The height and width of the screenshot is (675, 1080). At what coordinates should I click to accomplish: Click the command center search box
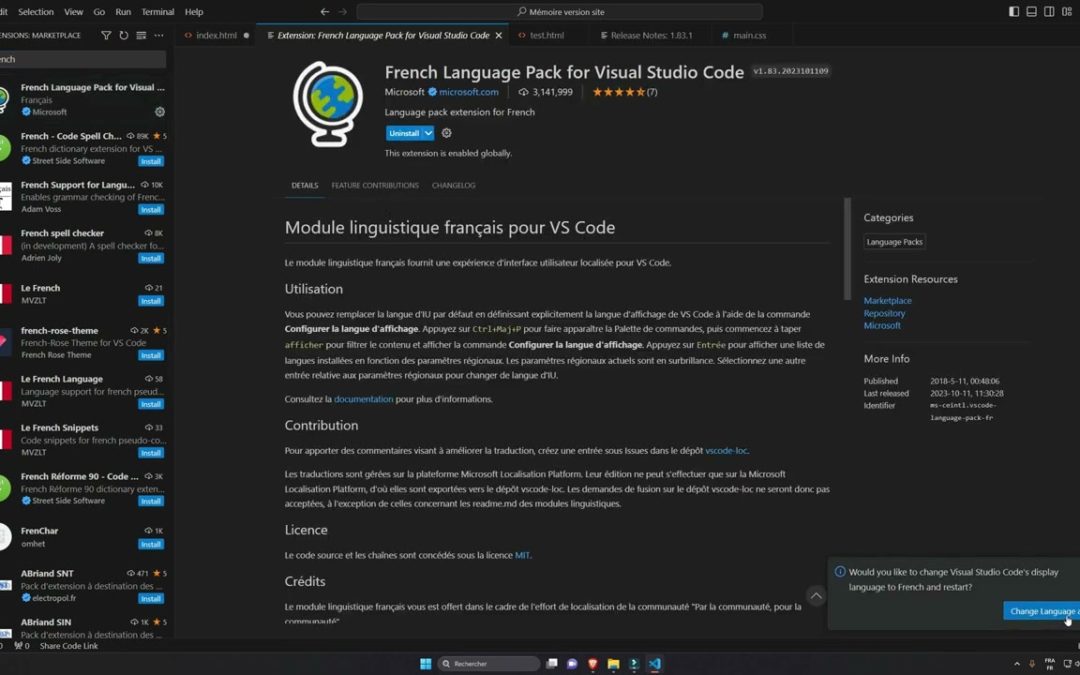click(x=559, y=12)
